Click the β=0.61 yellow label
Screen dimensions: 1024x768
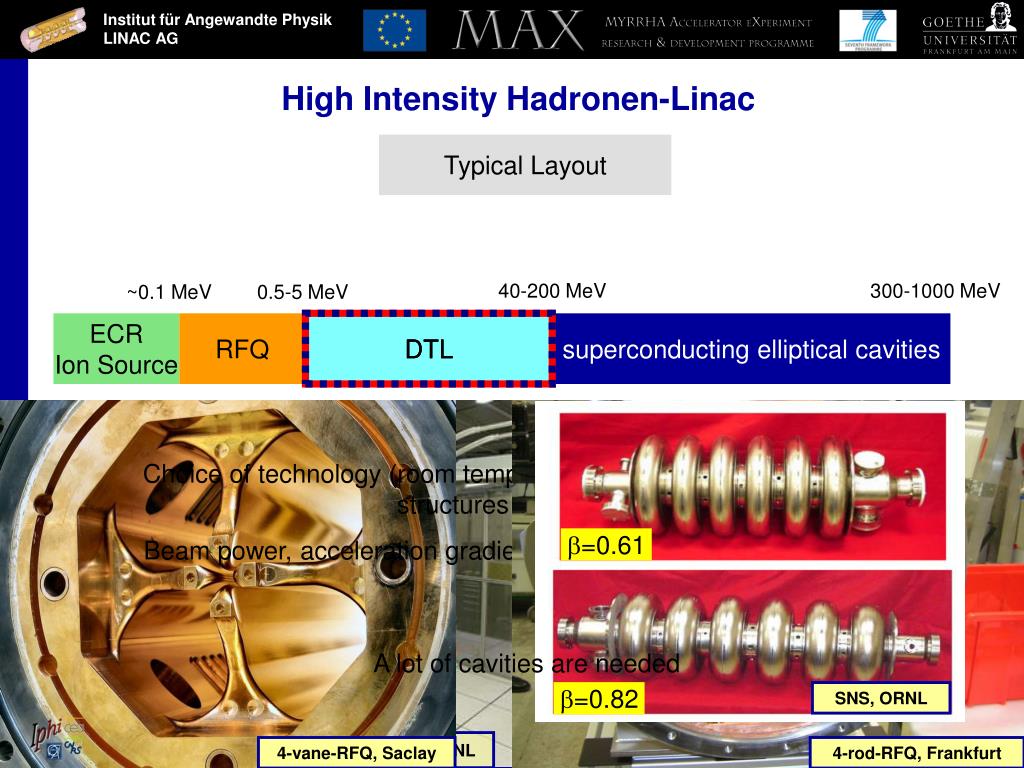click(x=605, y=545)
